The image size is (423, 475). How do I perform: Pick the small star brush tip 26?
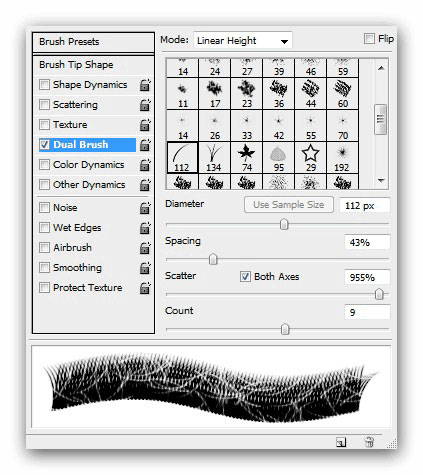pos(214,126)
